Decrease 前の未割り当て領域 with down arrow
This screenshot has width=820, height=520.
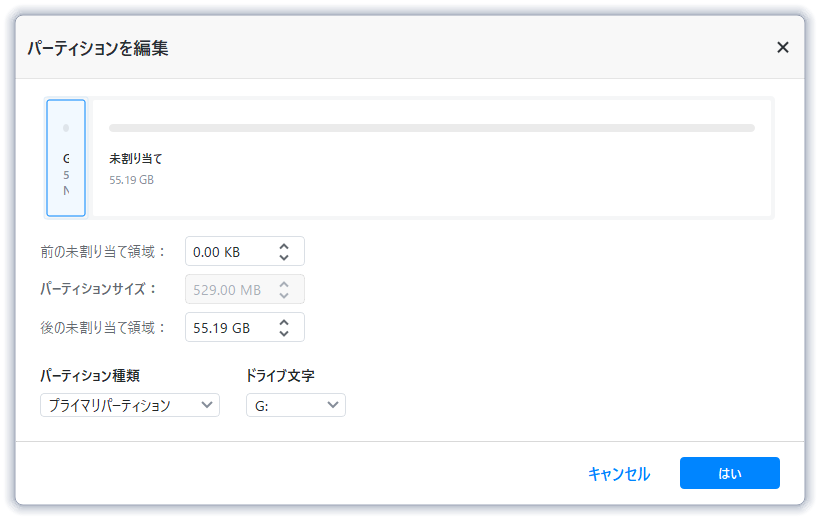click(x=284, y=257)
